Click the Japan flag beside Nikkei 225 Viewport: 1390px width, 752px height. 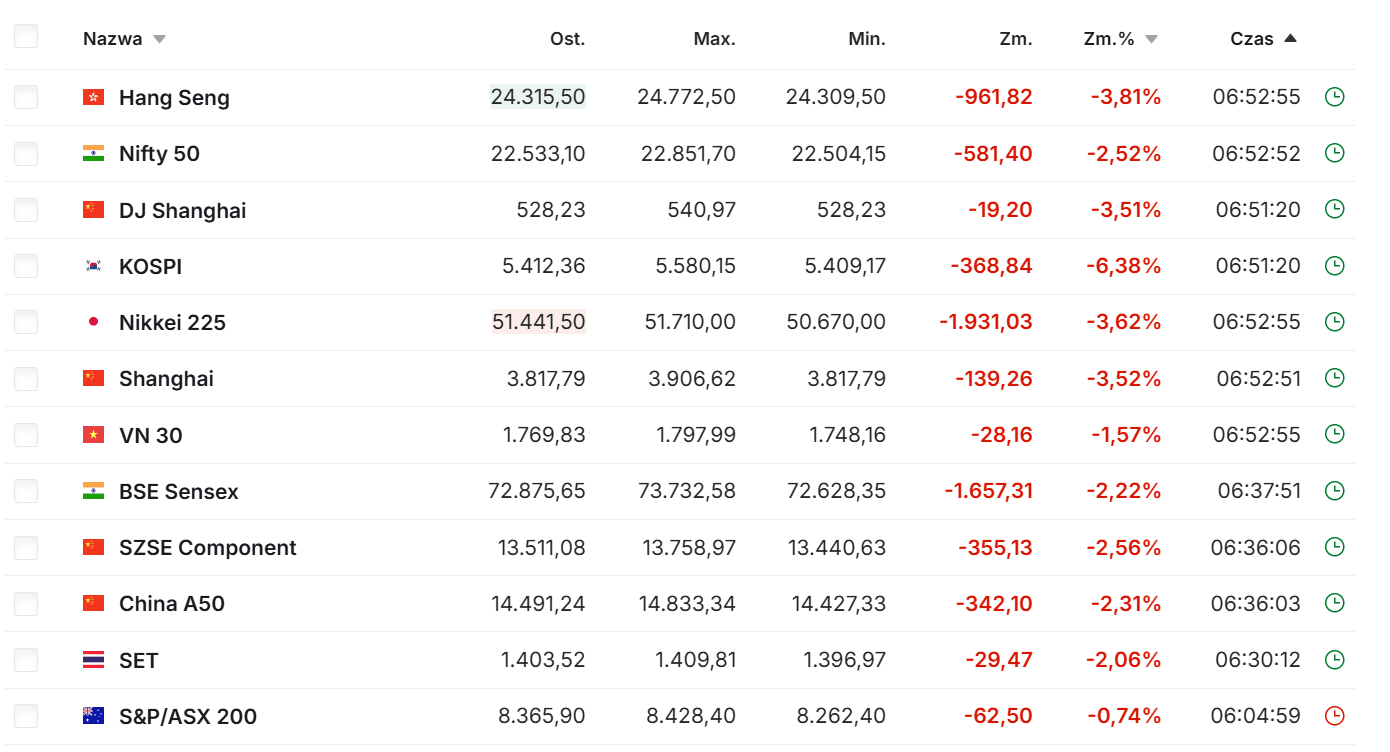pyautogui.click(x=93, y=322)
